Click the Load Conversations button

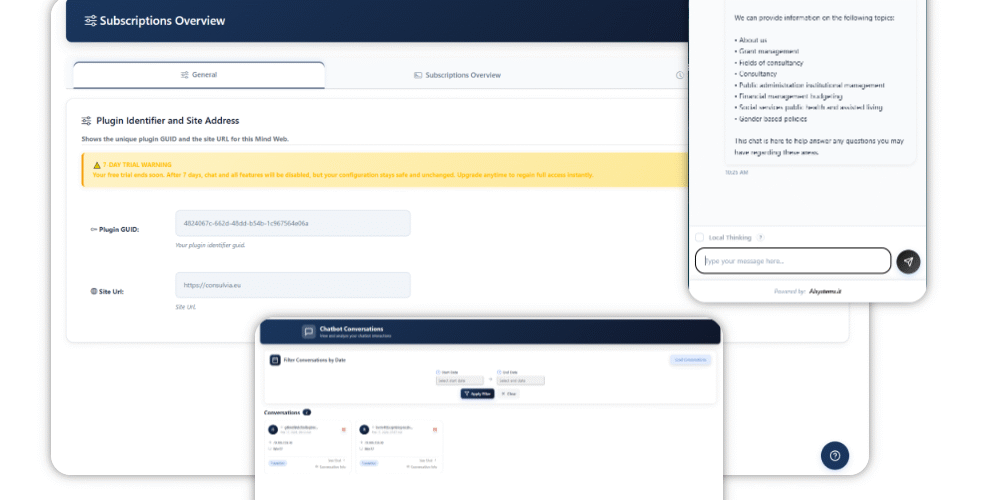pyautogui.click(x=690, y=359)
